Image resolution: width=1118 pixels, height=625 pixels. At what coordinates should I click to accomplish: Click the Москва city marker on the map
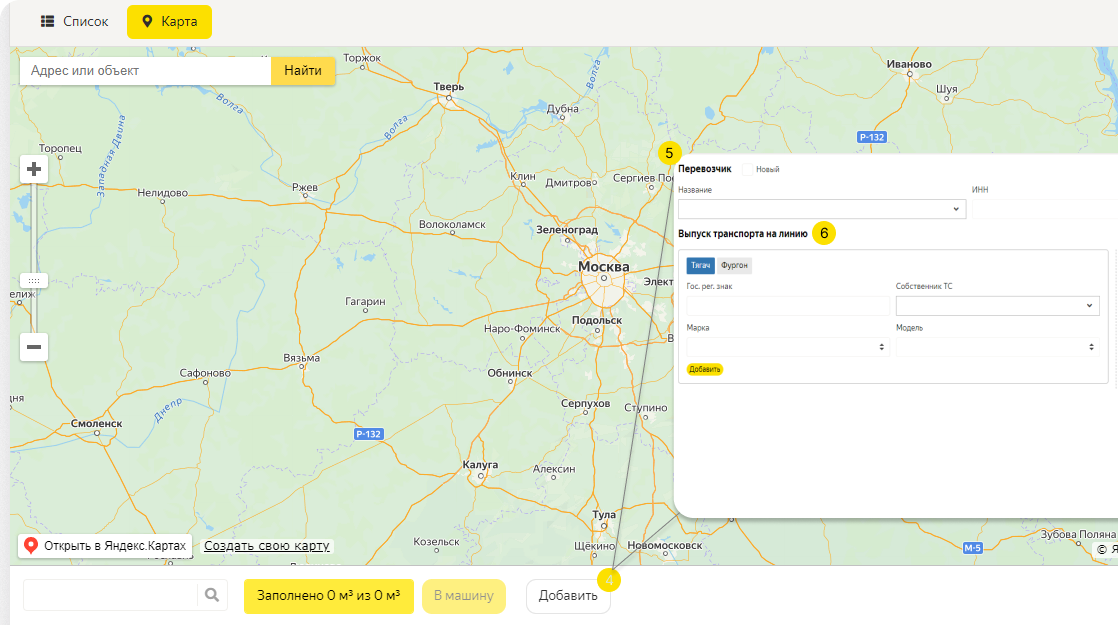pos(604,268)
